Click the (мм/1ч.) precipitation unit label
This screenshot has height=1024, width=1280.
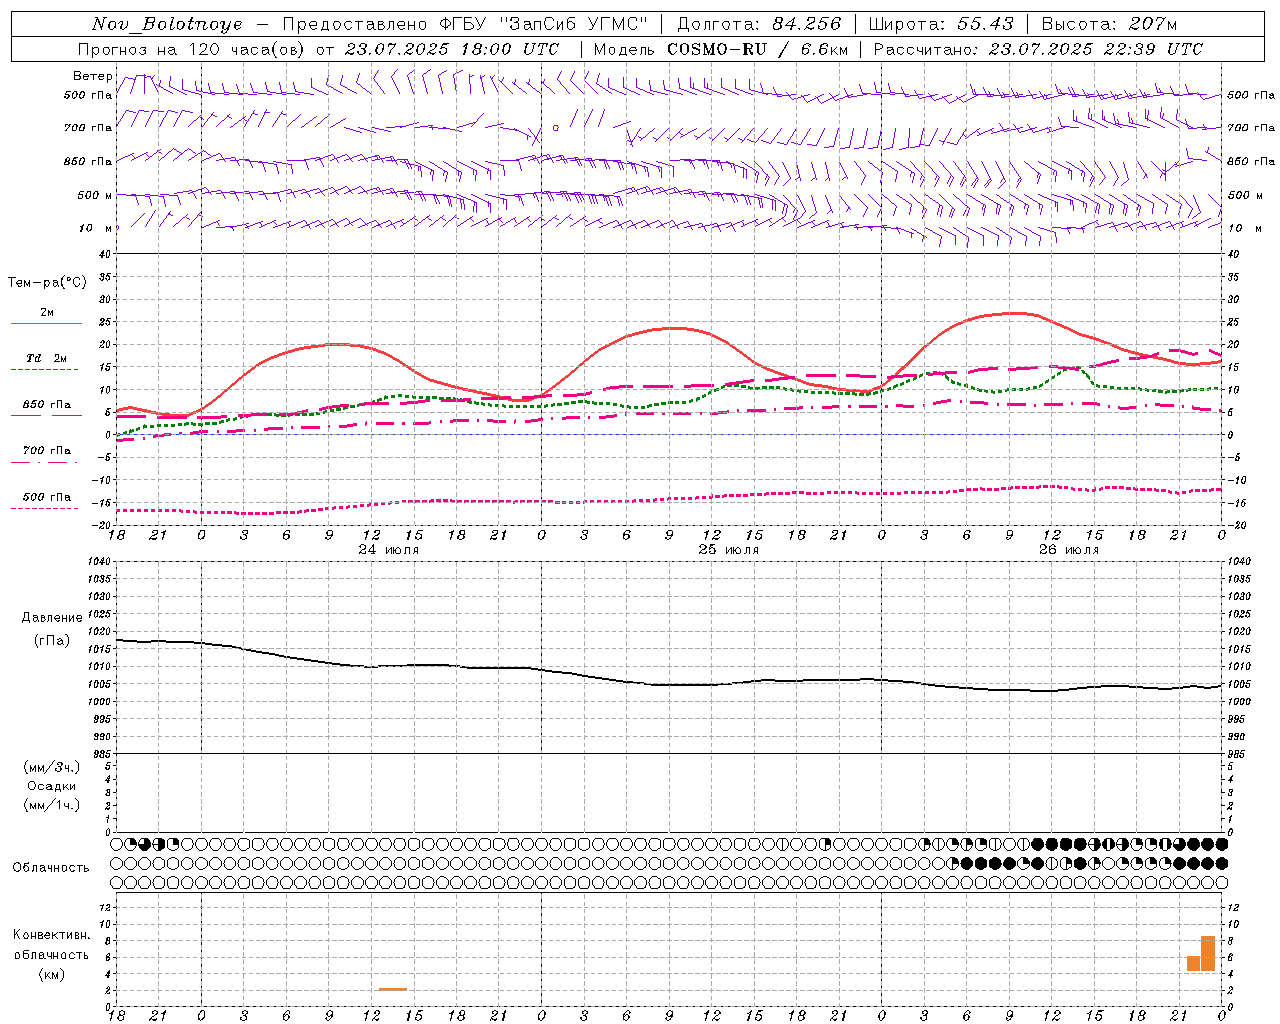[x=51, y=805]
